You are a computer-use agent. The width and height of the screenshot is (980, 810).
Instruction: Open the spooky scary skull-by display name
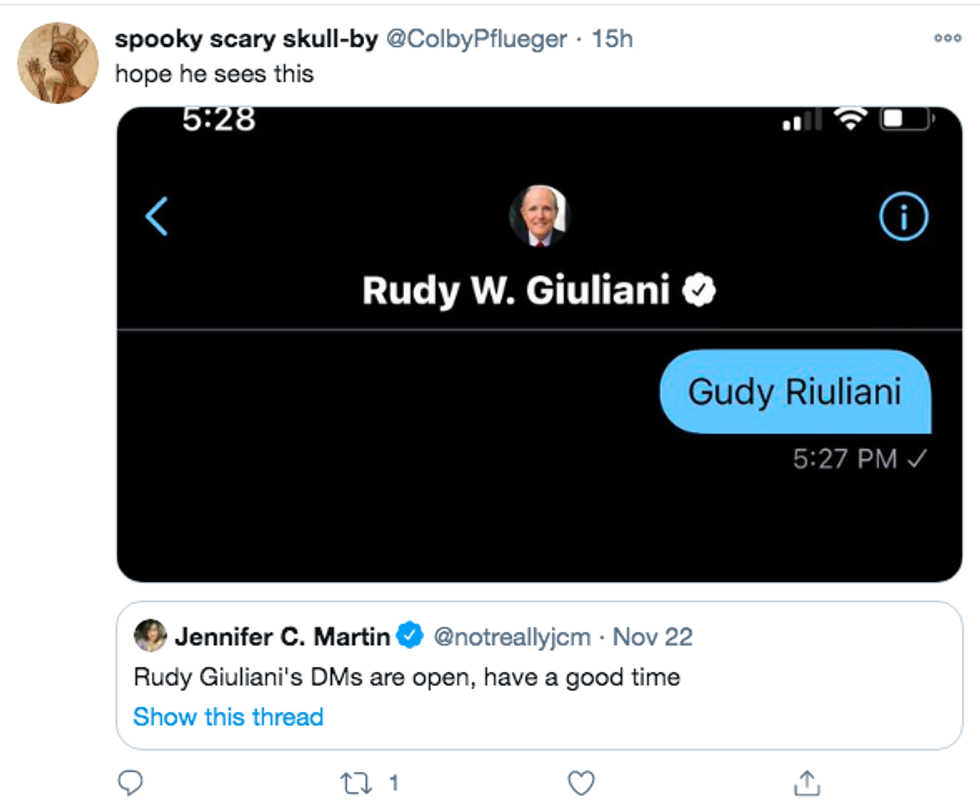(246, 40)
